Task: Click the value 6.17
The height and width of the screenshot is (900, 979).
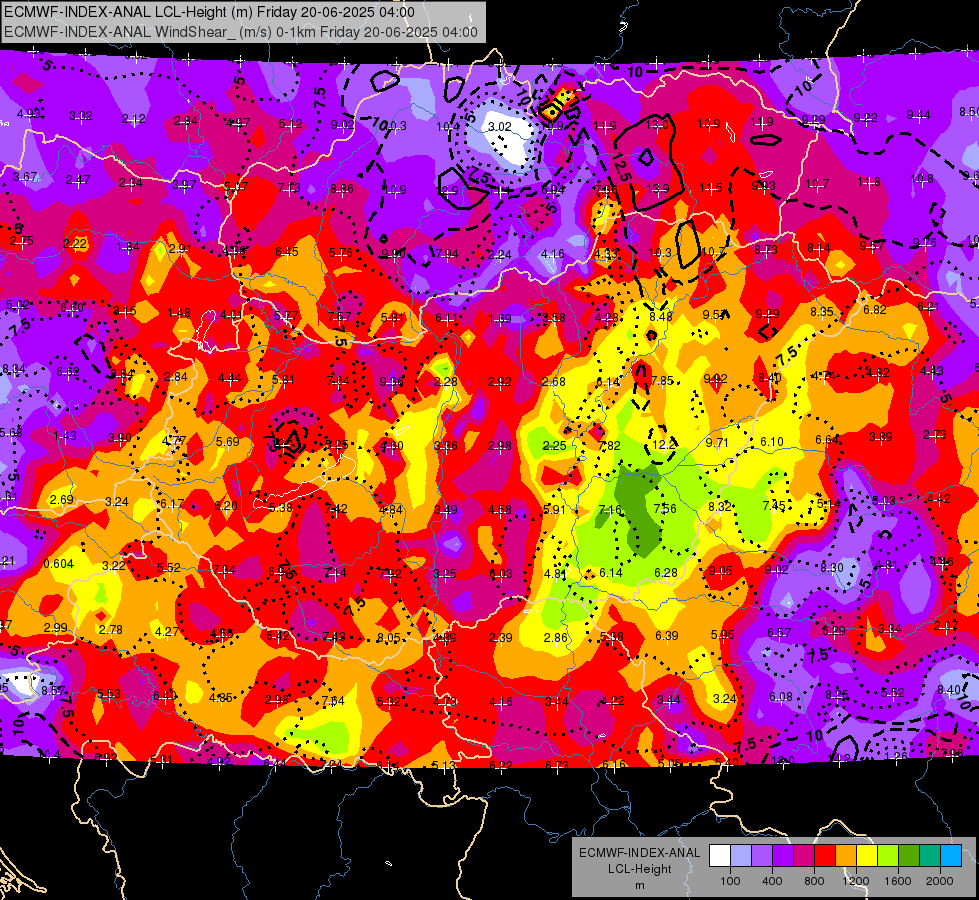Action: [x=172, y=504]
